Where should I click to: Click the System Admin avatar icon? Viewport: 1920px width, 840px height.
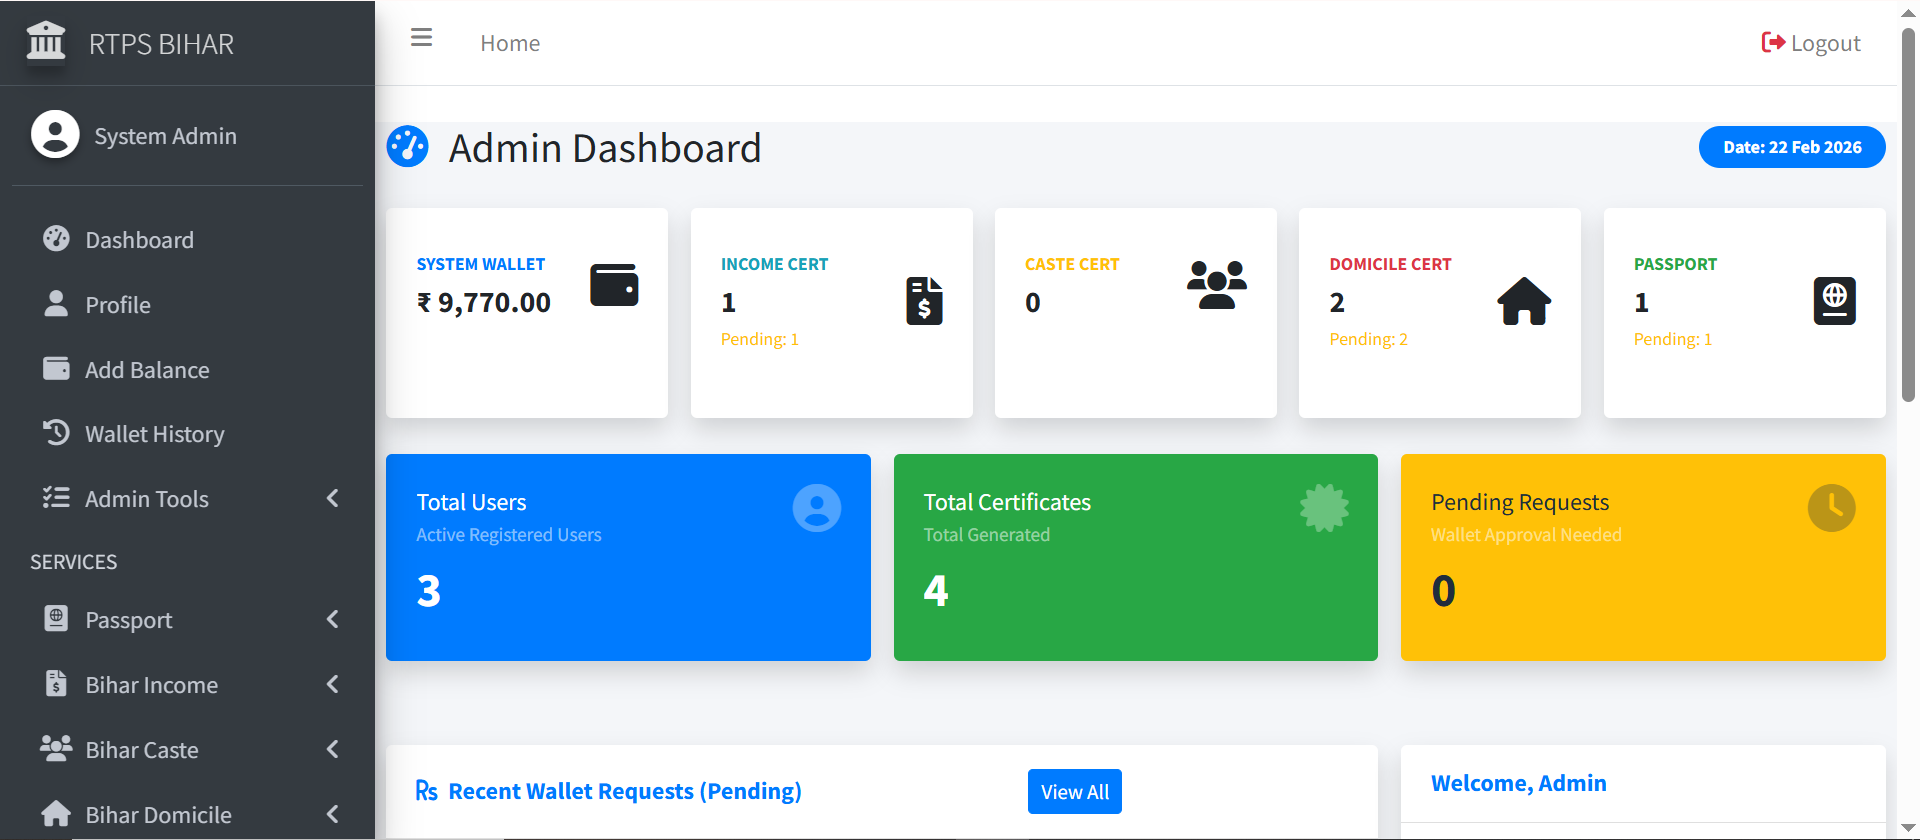tap(55, 135)
